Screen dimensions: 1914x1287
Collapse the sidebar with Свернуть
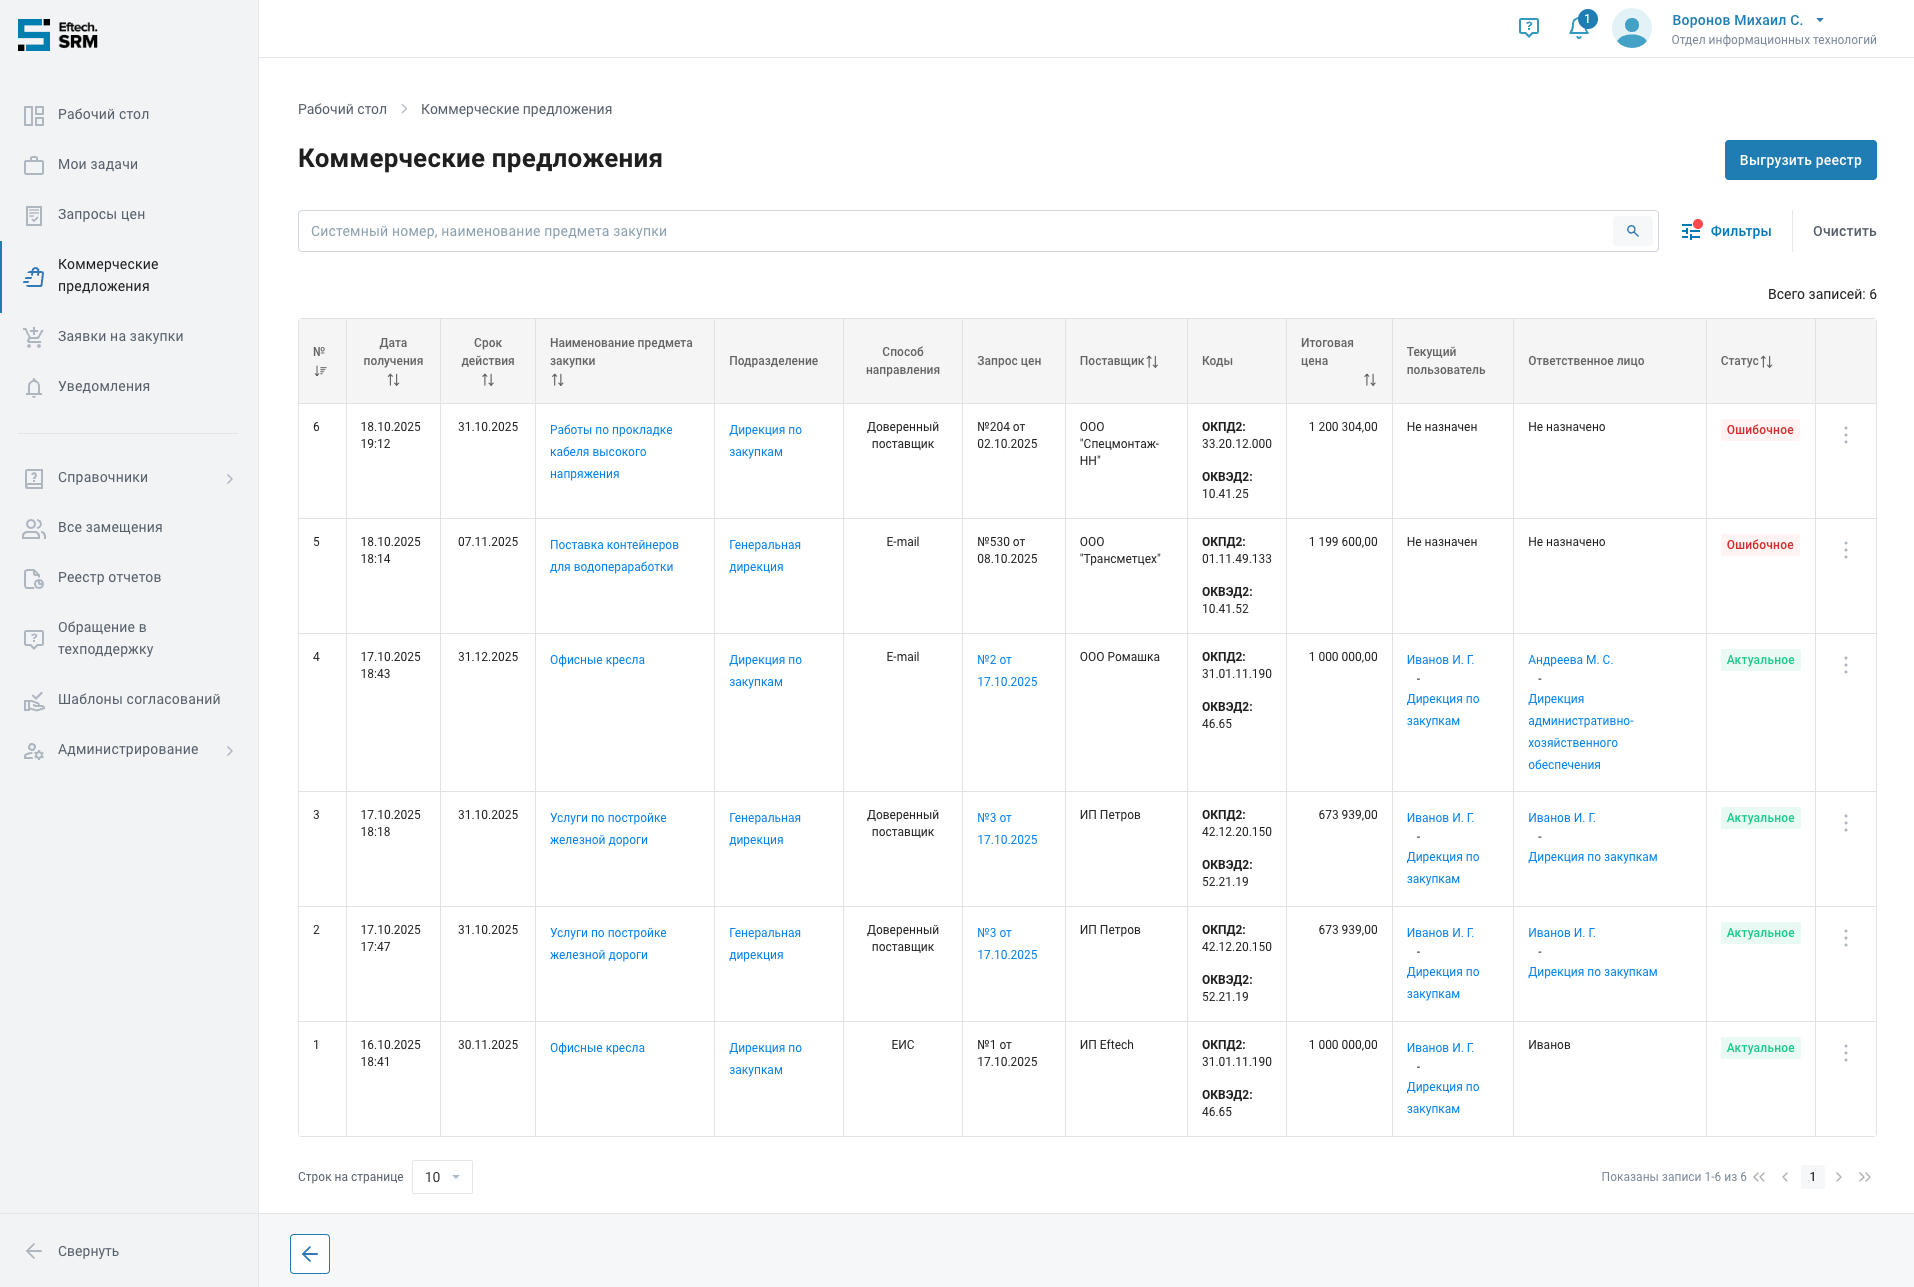(88, 1251)
